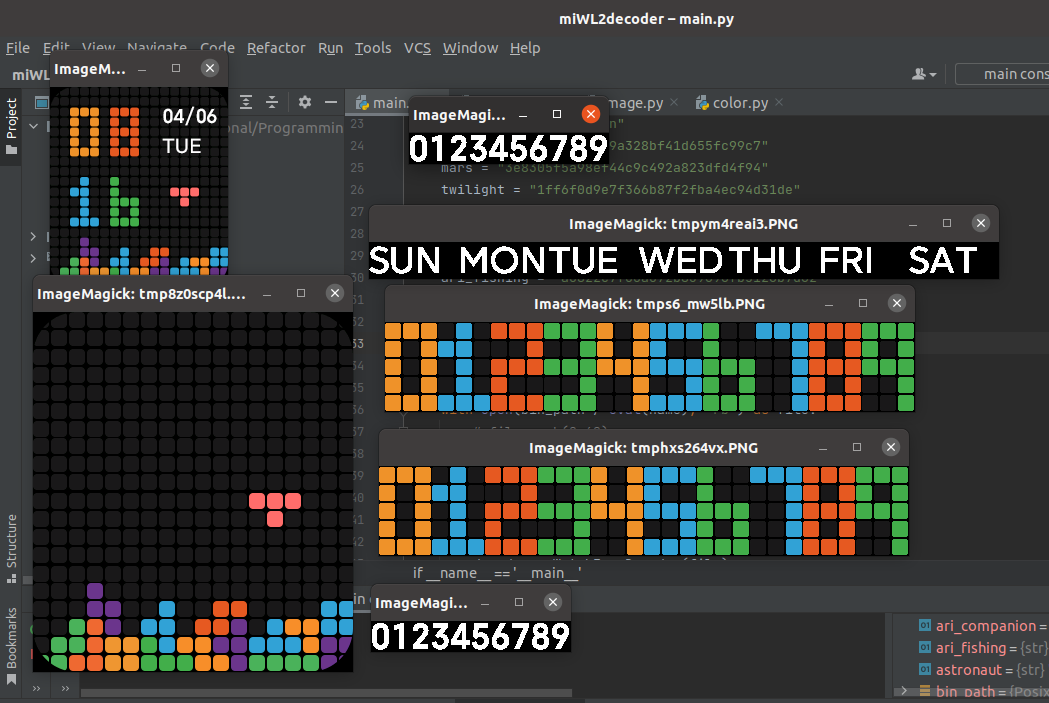Open the Tools menu

(x=373, y=48)
